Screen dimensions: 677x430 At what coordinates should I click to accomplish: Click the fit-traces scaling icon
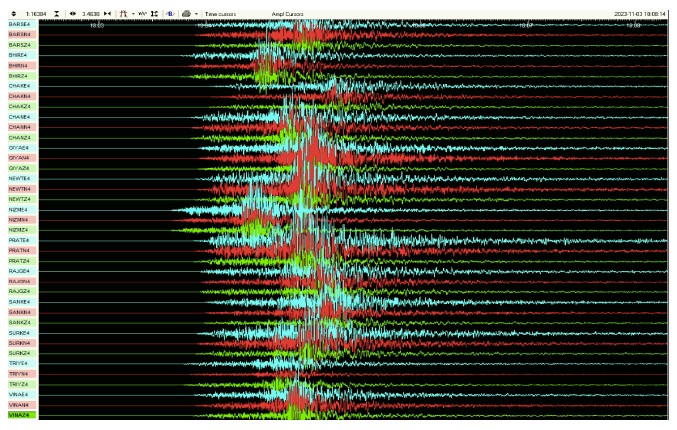(154, 14)
